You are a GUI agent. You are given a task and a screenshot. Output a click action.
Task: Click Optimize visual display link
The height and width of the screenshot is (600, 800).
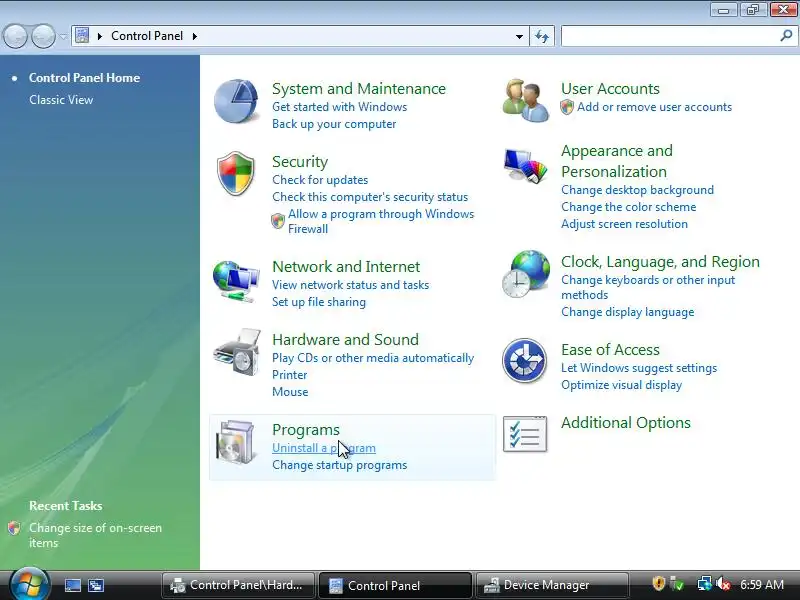click(x=621, y=385)
